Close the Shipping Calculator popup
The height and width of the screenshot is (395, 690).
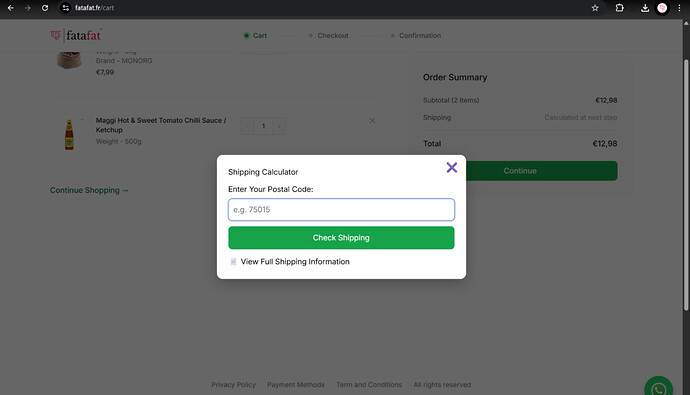pyautogui.click(x=451, y=168)
